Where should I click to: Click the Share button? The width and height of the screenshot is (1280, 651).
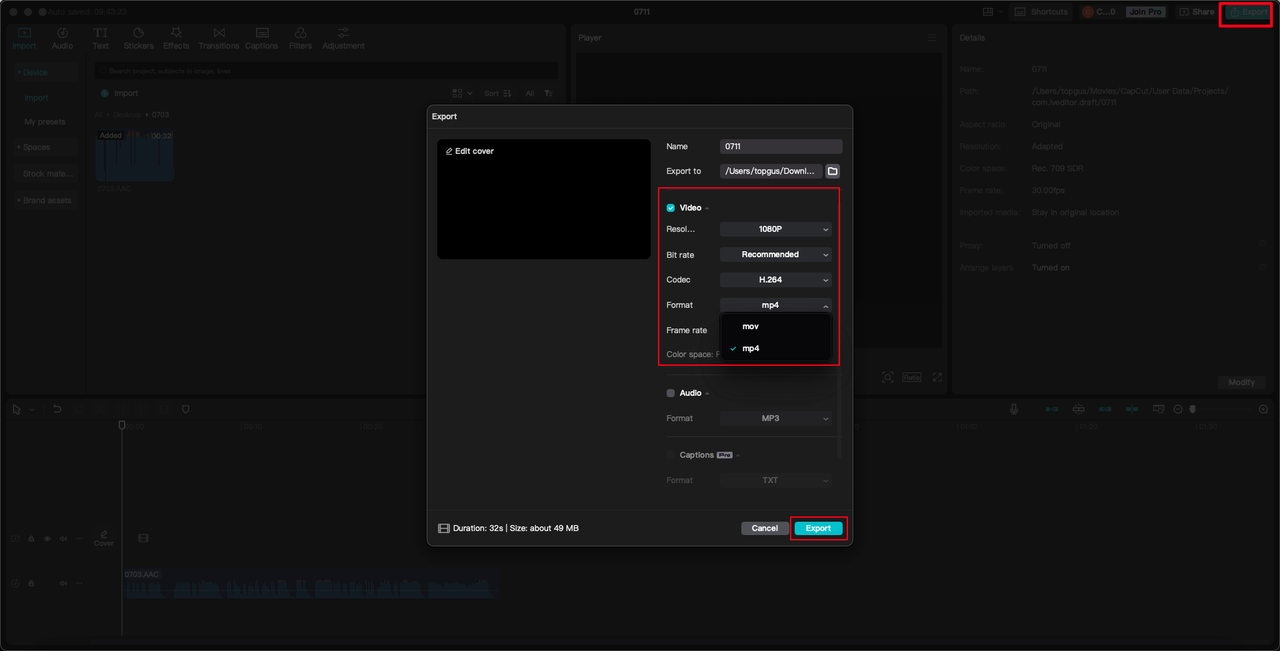[x=1196, y=12]
